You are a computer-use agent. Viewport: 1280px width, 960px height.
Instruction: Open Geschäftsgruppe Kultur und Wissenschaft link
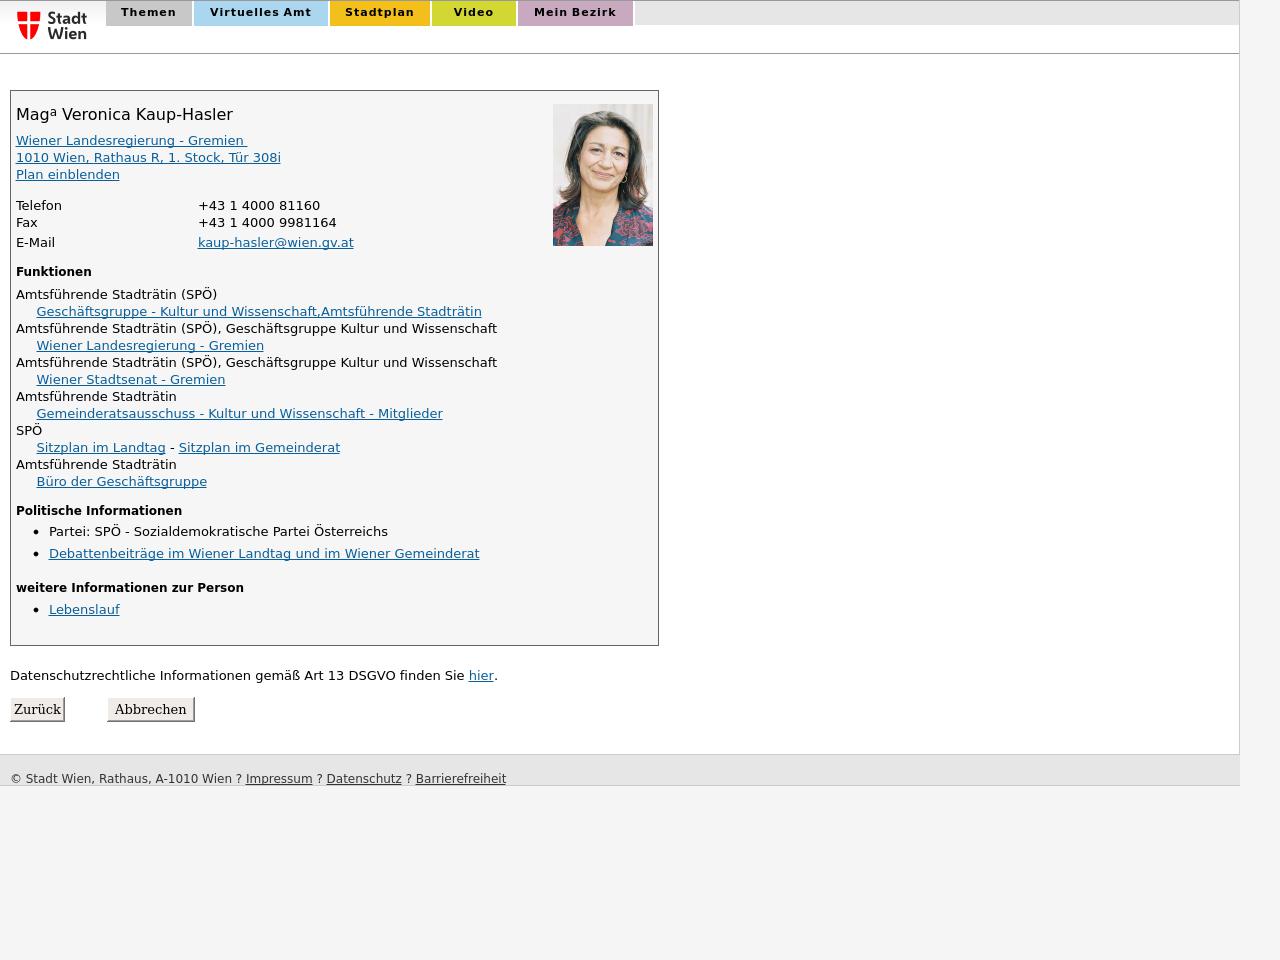258,312
